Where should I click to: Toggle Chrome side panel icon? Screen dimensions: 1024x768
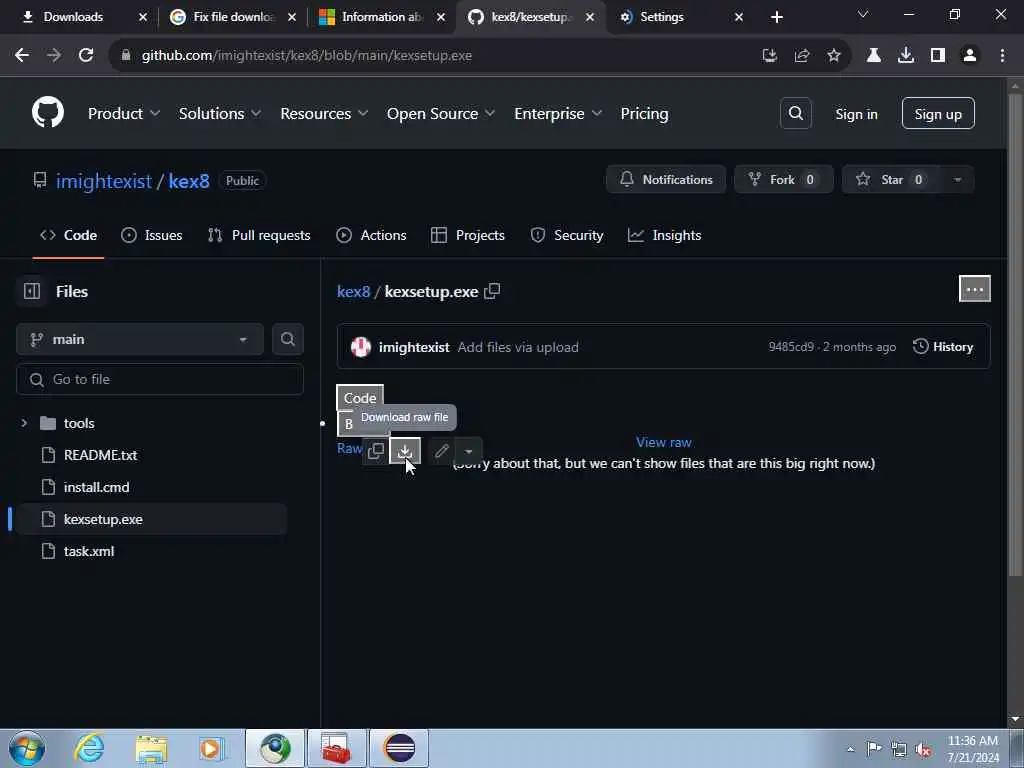coord(938,56)
